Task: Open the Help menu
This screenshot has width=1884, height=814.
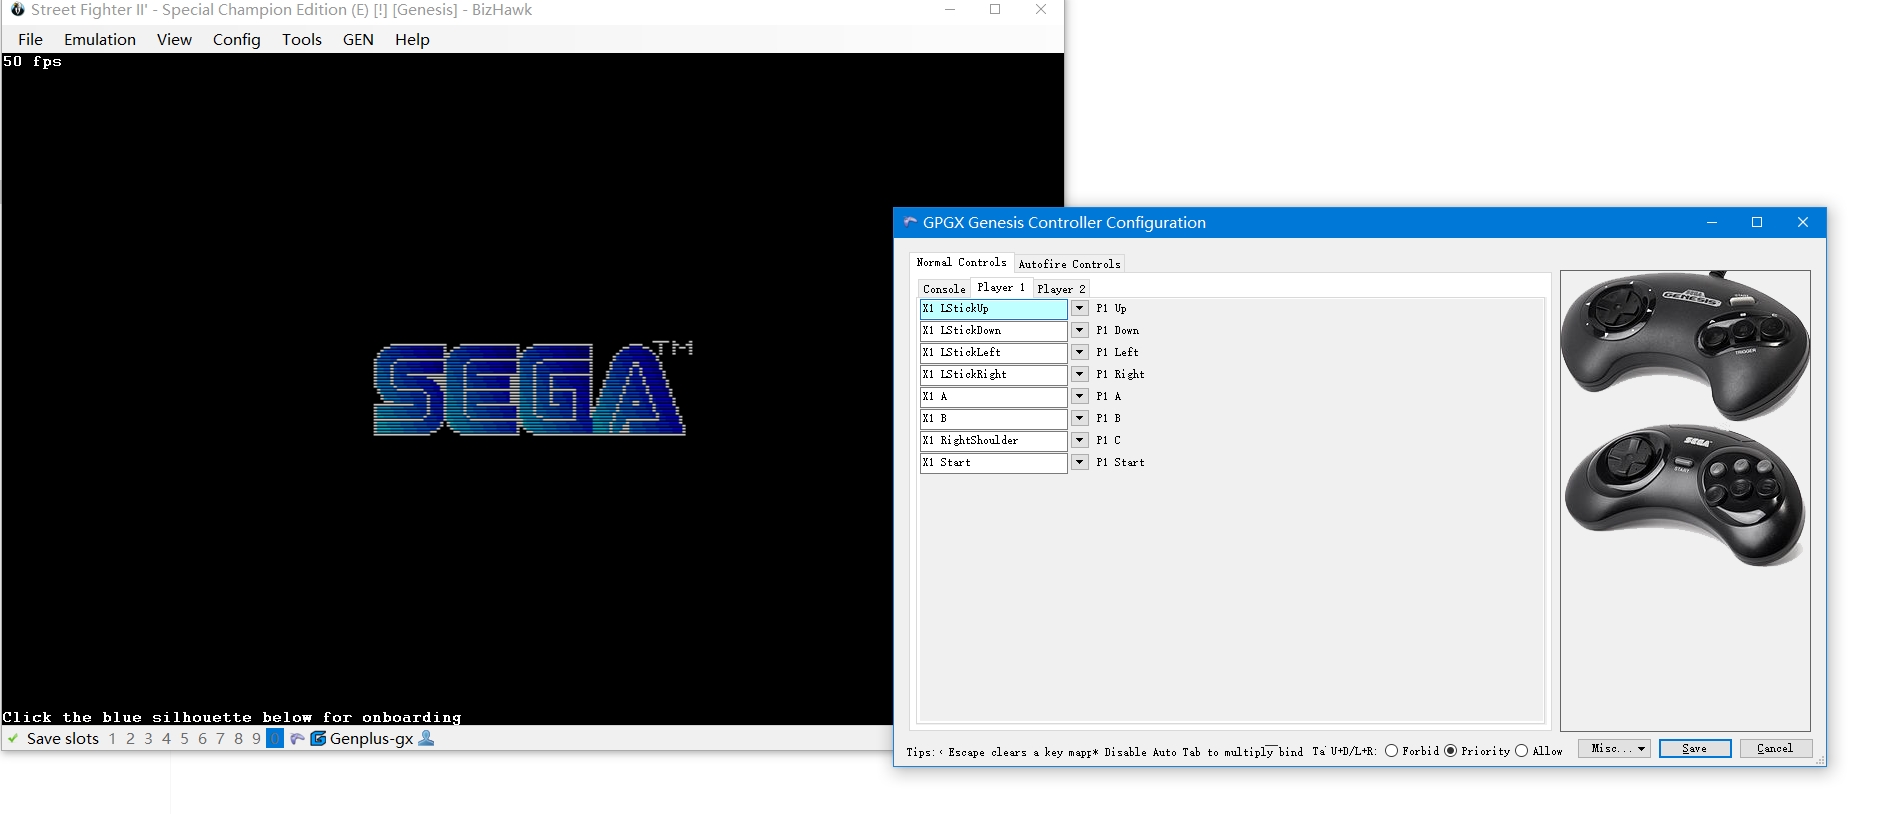Action: pos(412,39)
